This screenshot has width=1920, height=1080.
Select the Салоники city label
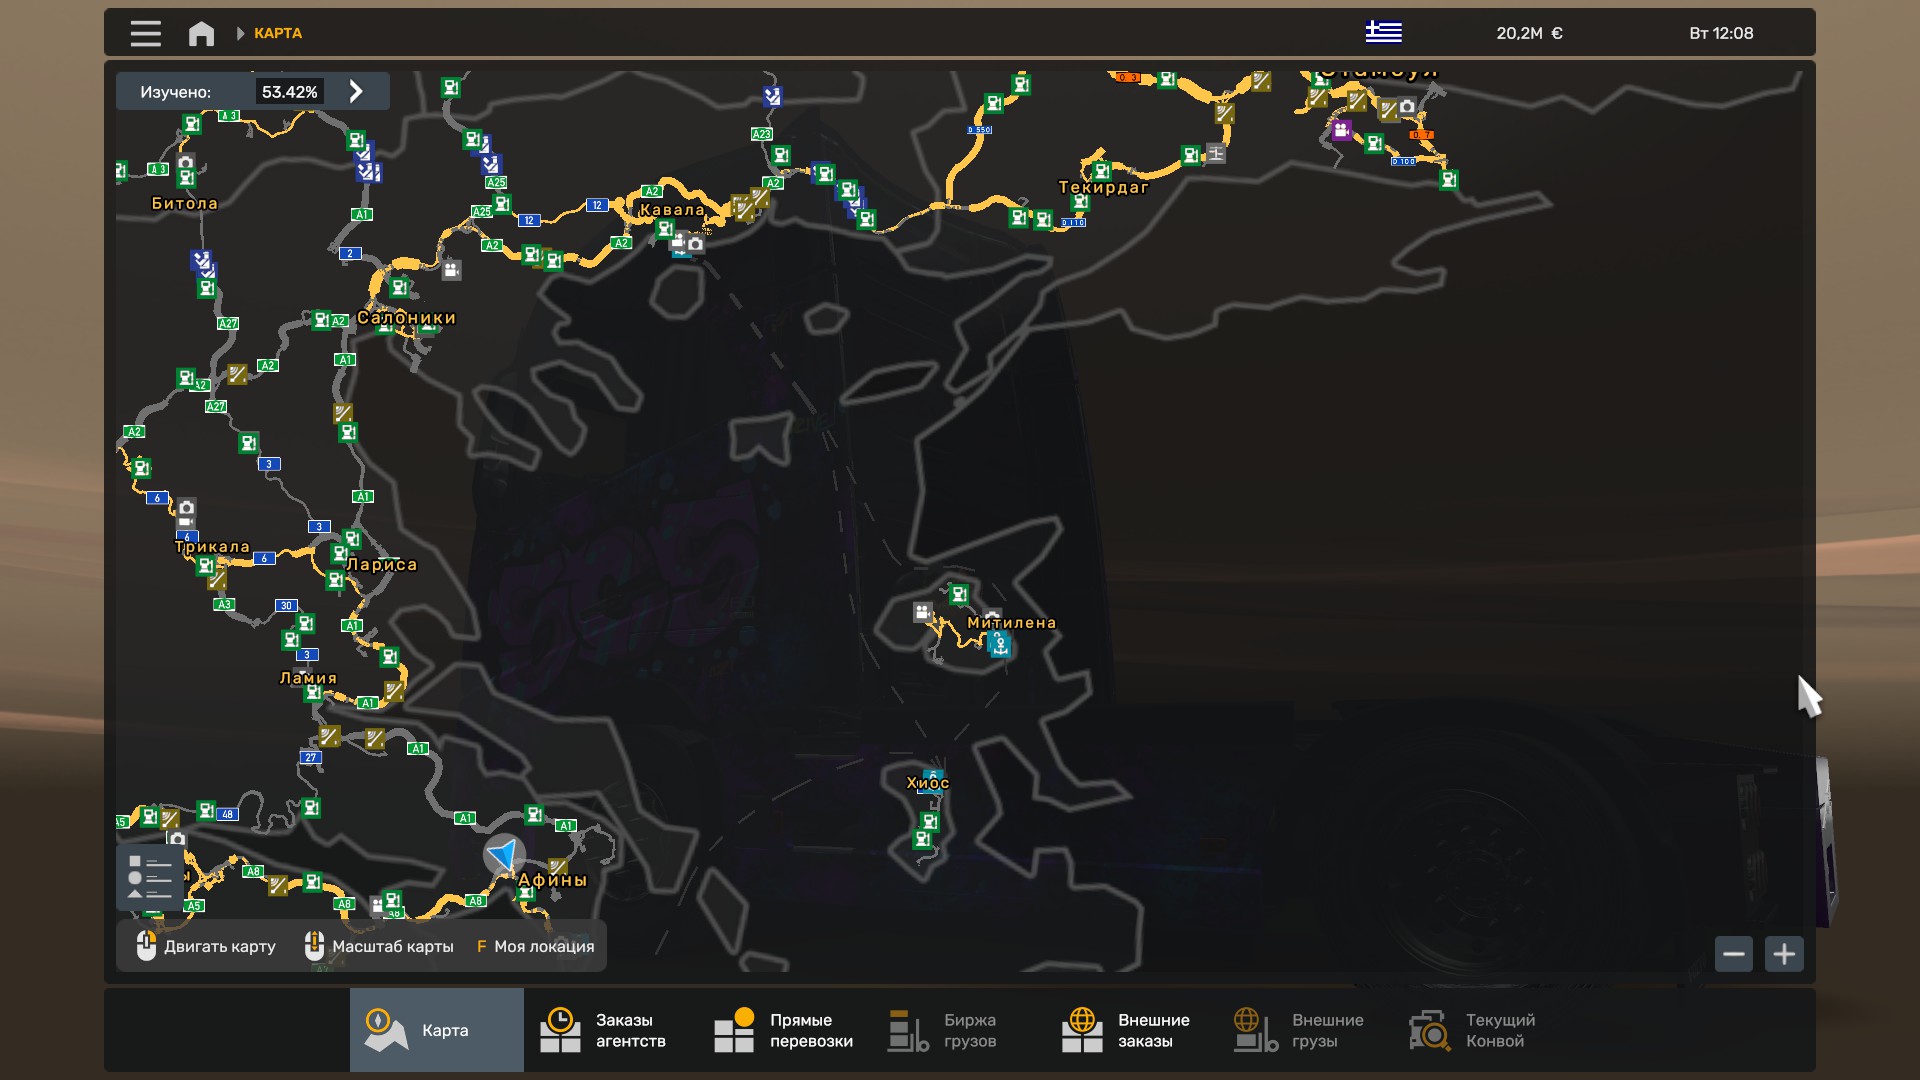click(406, 318)
